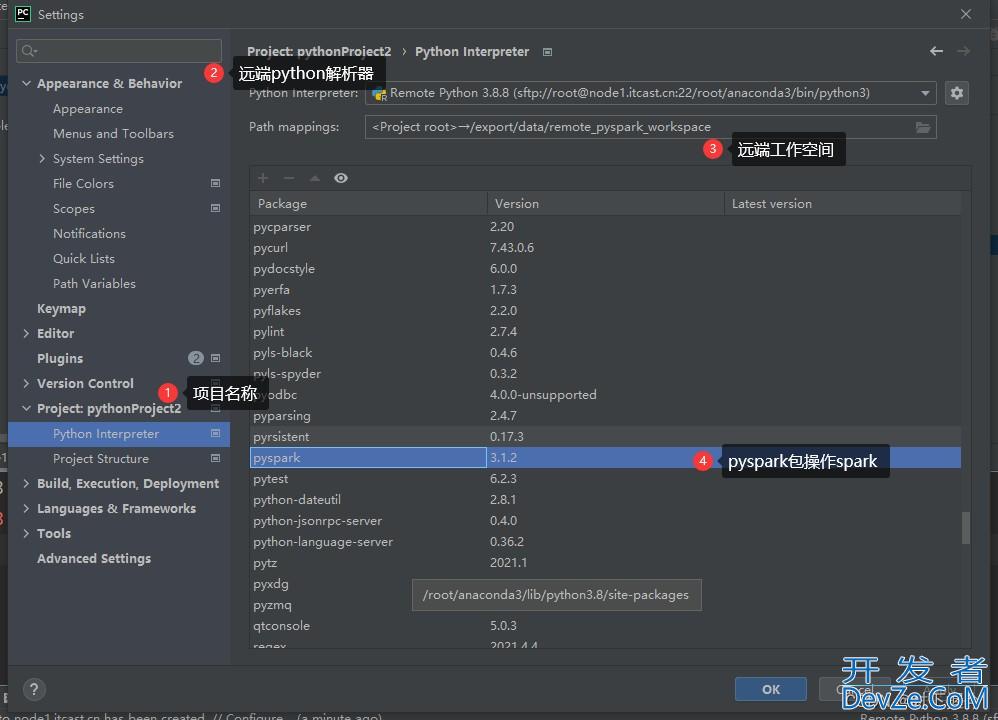Expand Build, Execution, Deployment section

[26, 483]
